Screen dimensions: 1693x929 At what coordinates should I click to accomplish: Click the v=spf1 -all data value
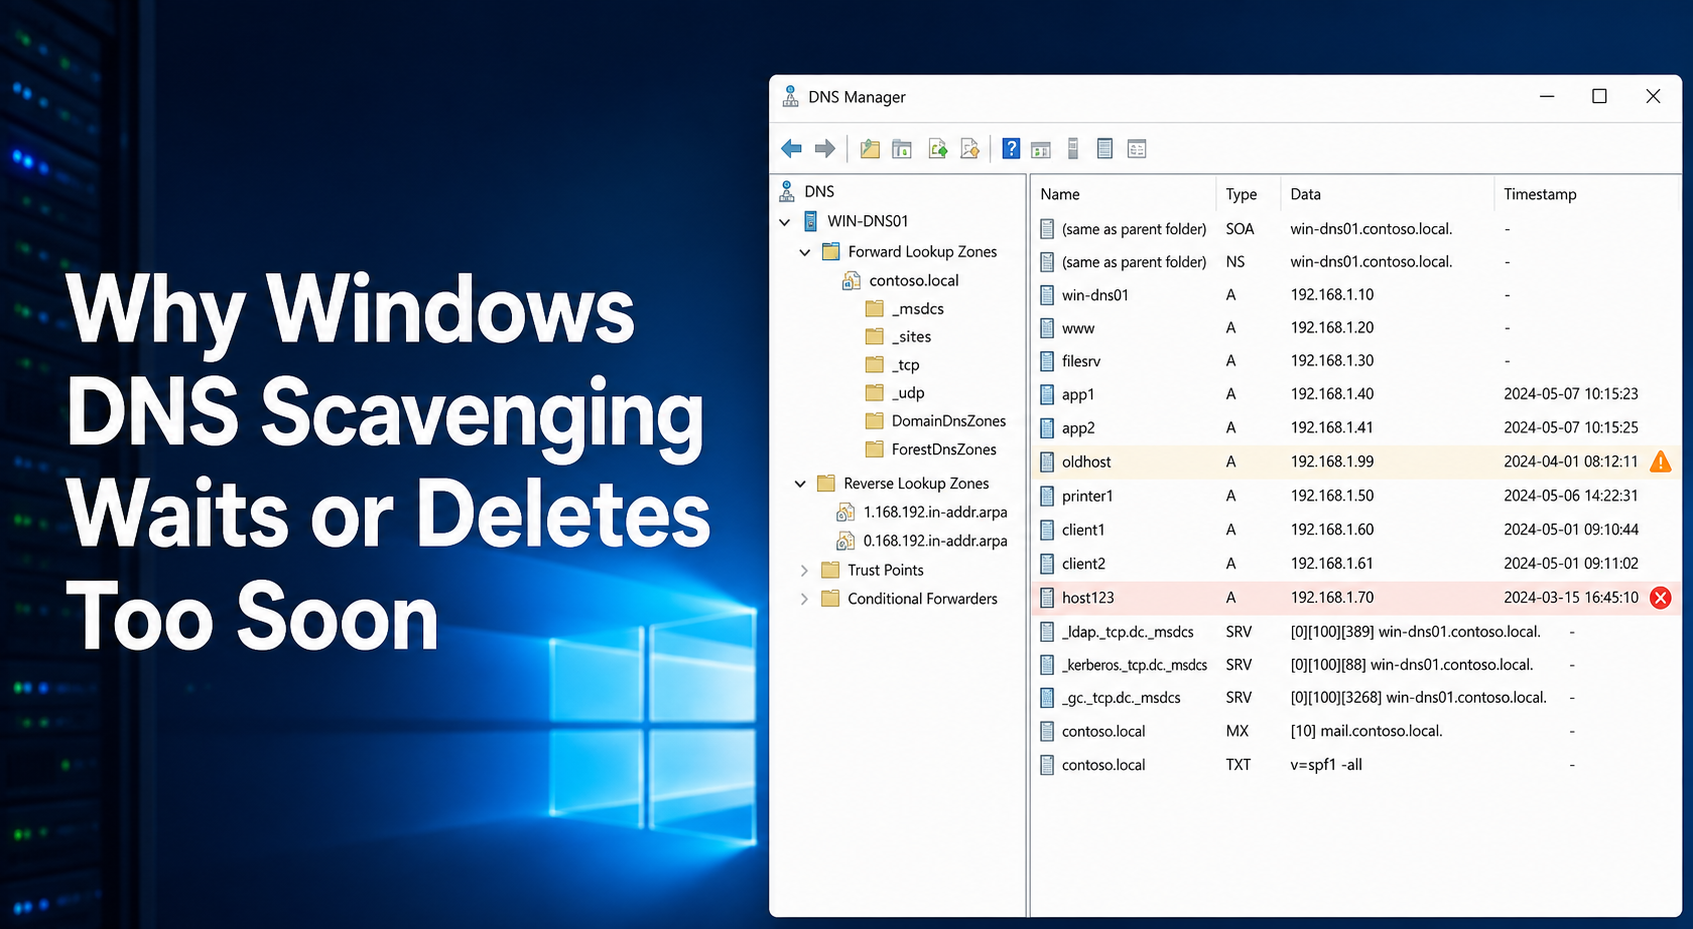1326,765
